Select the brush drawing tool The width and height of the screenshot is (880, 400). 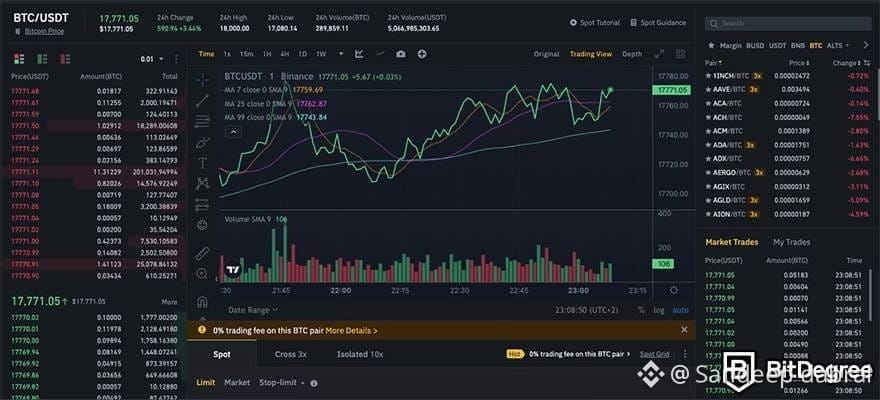click(x=203, y=142)
